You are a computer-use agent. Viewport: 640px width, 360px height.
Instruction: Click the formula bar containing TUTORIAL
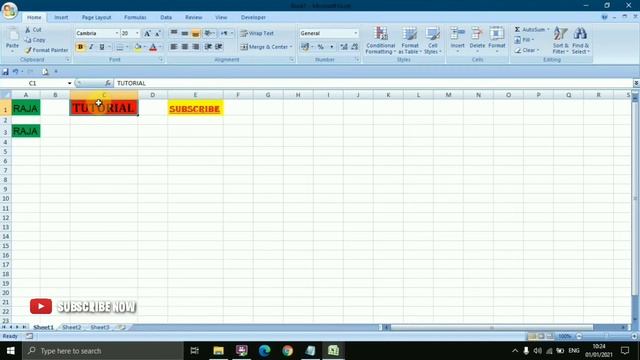pos(373,83)
